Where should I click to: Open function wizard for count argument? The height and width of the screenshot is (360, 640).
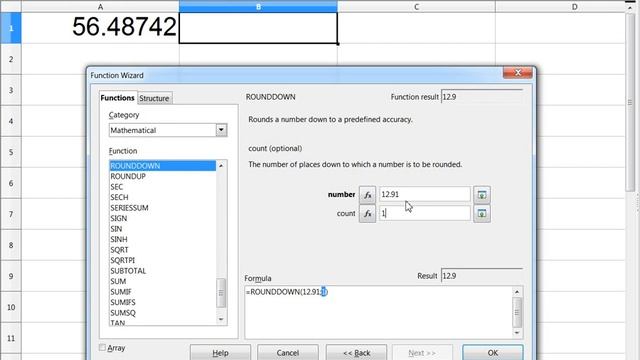(x=367, y=213)
